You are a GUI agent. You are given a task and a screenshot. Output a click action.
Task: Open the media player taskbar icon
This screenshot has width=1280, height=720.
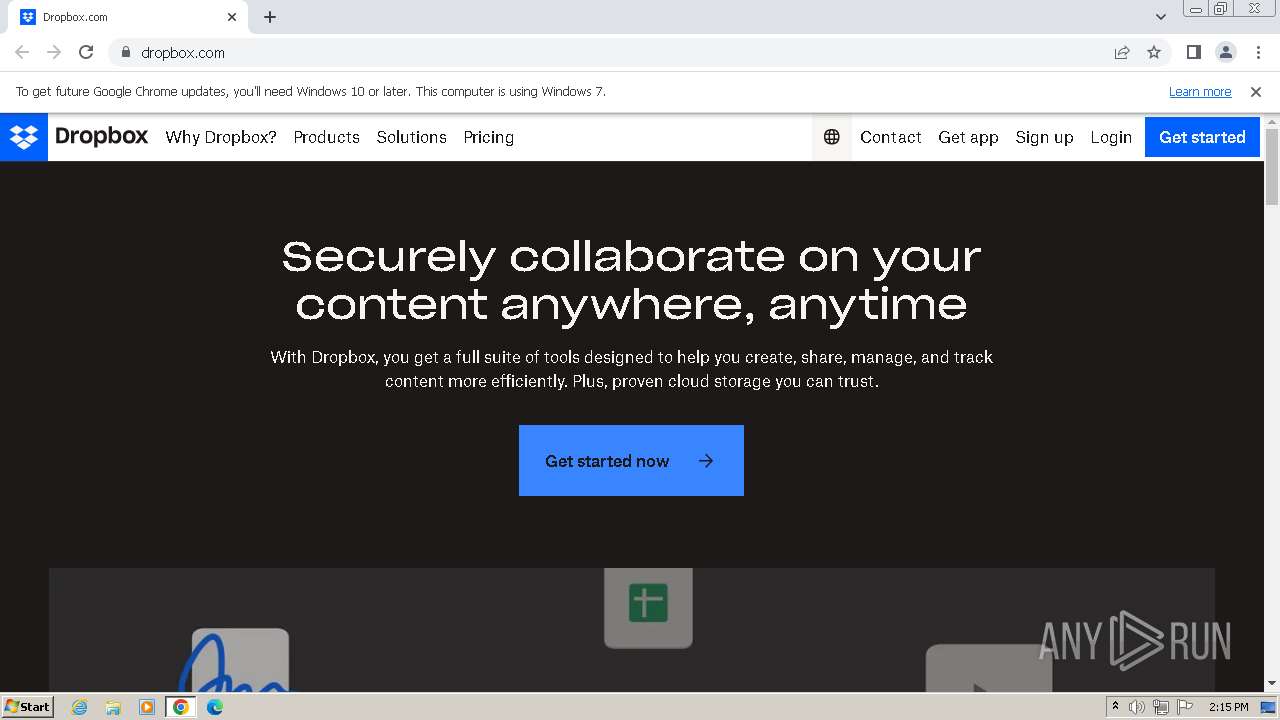tap(147, 707)
